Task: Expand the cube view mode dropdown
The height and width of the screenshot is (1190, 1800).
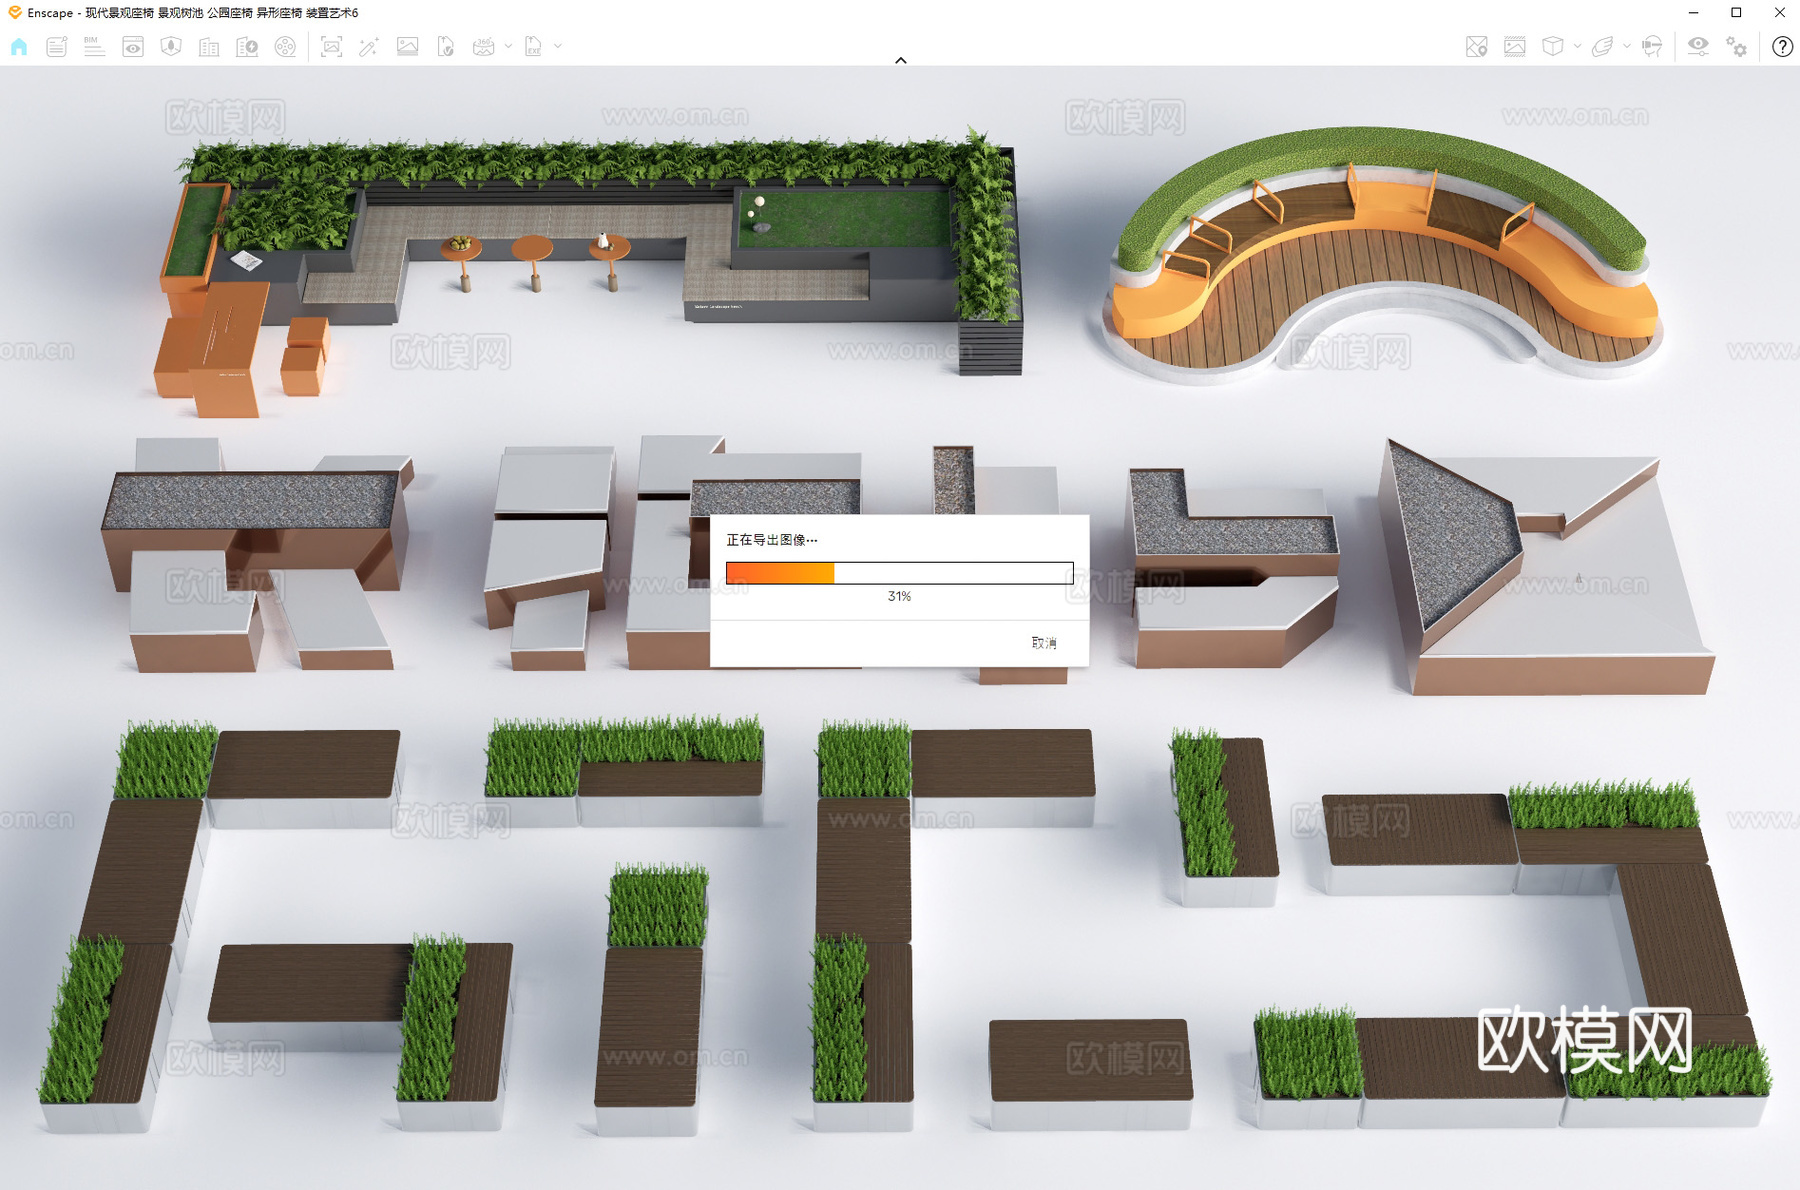Action: click(1577, 46)
